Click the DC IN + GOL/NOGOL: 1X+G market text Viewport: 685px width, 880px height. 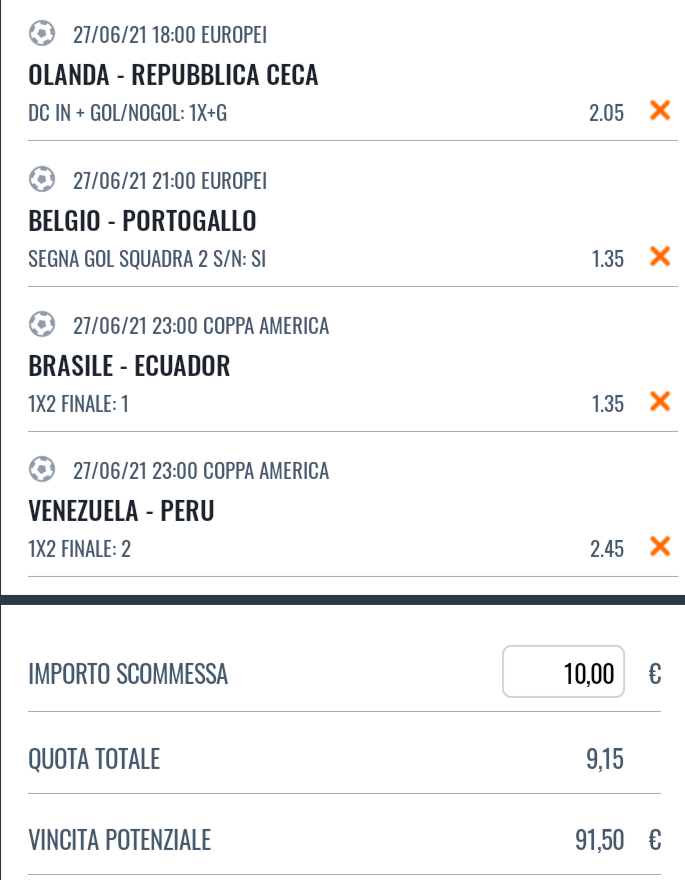click(128, 113)
